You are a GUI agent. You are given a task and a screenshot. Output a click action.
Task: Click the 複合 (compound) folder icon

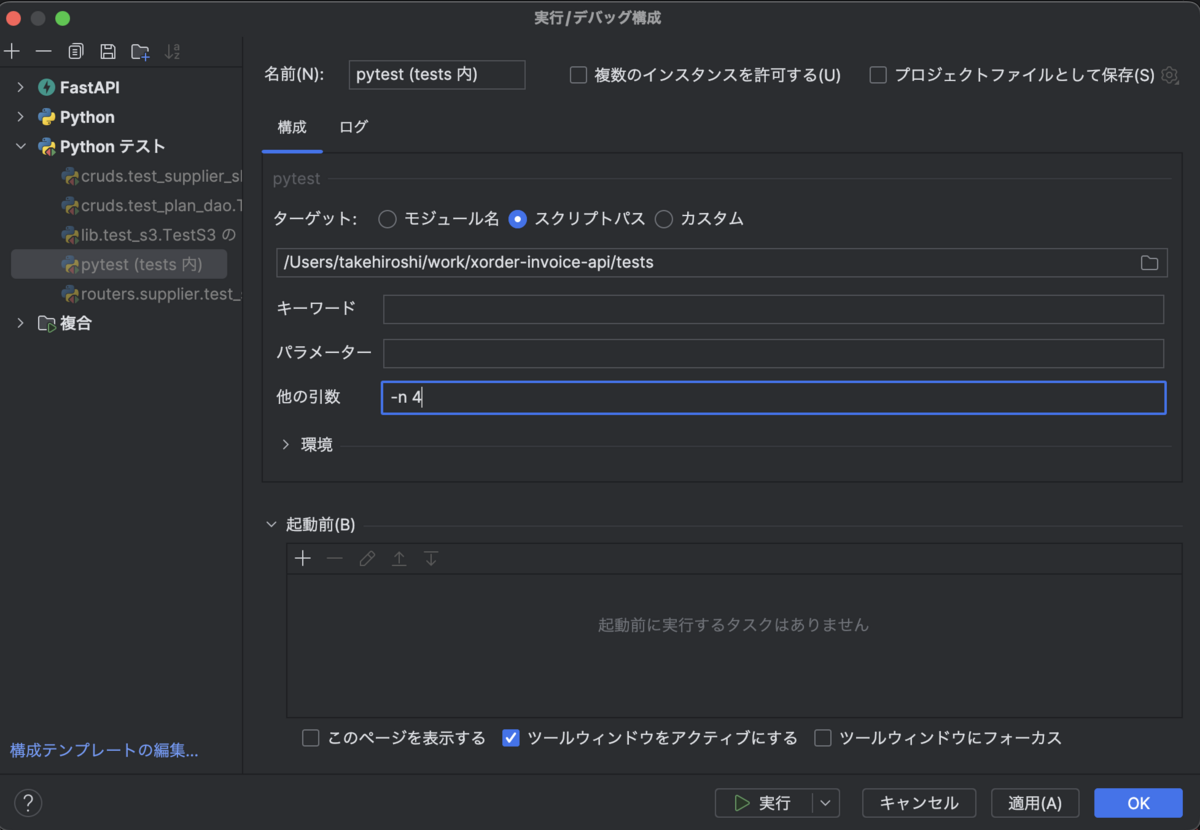[x=46, y=323]
